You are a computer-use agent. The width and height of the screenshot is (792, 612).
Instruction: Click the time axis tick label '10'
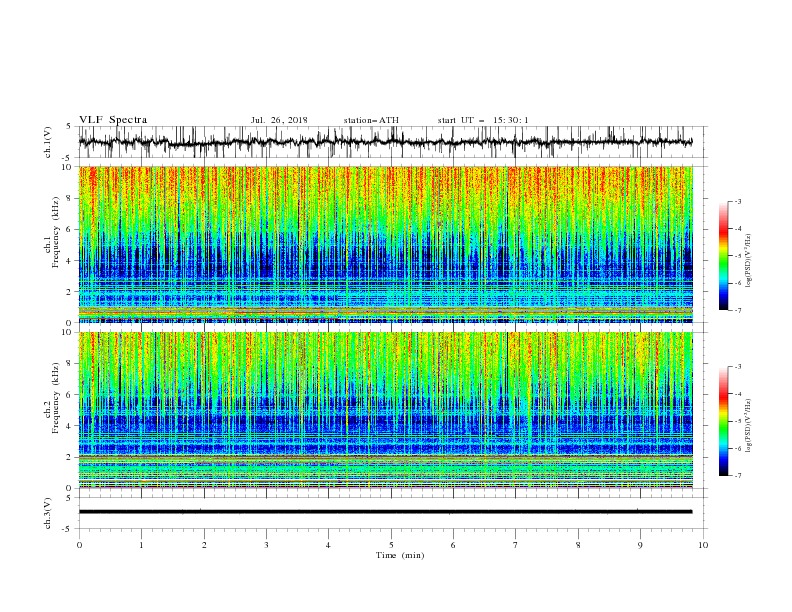703,545
